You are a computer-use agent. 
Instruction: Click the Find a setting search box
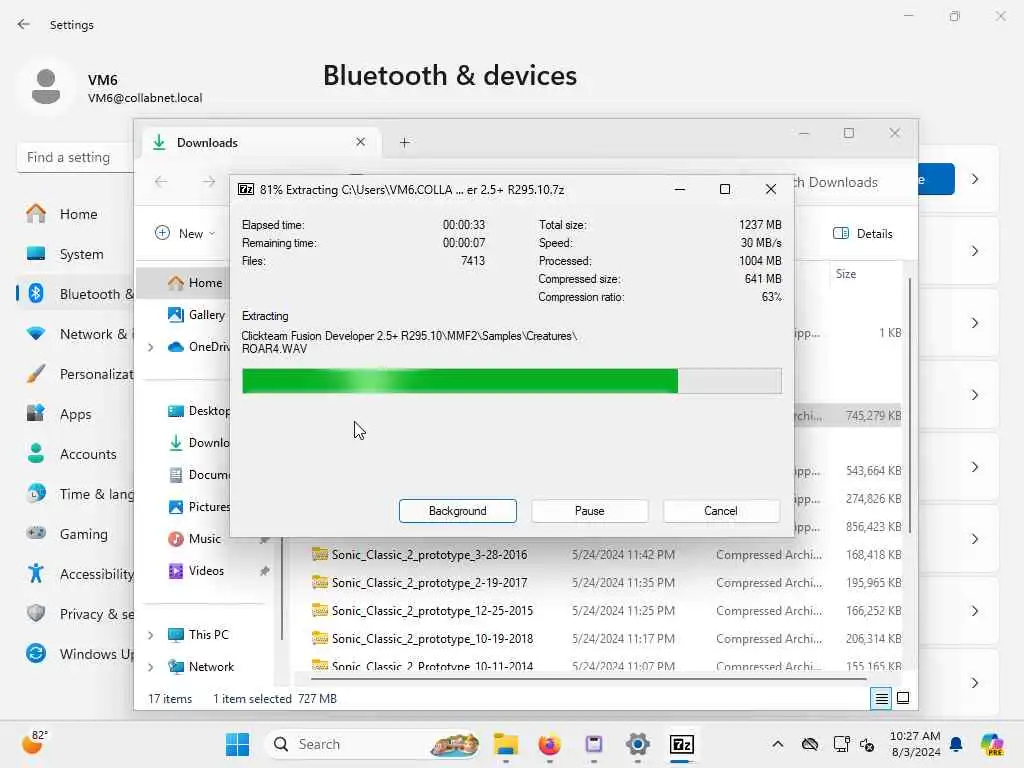tap(75, 157)
